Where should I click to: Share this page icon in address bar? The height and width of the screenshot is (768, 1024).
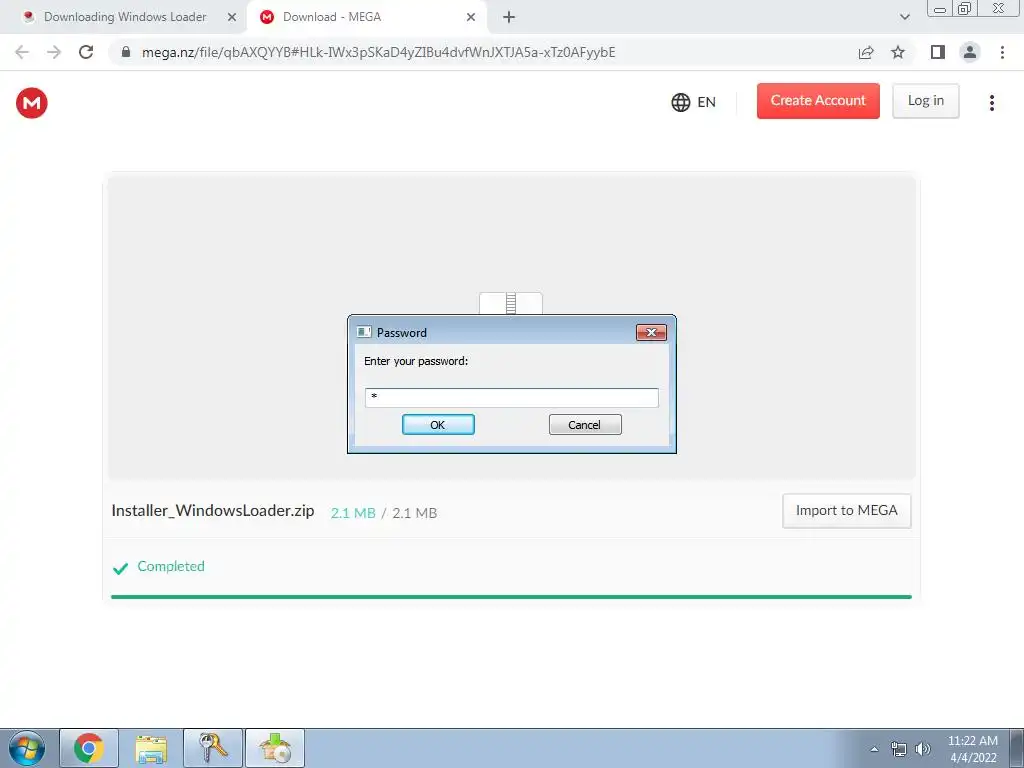(866, 52)
